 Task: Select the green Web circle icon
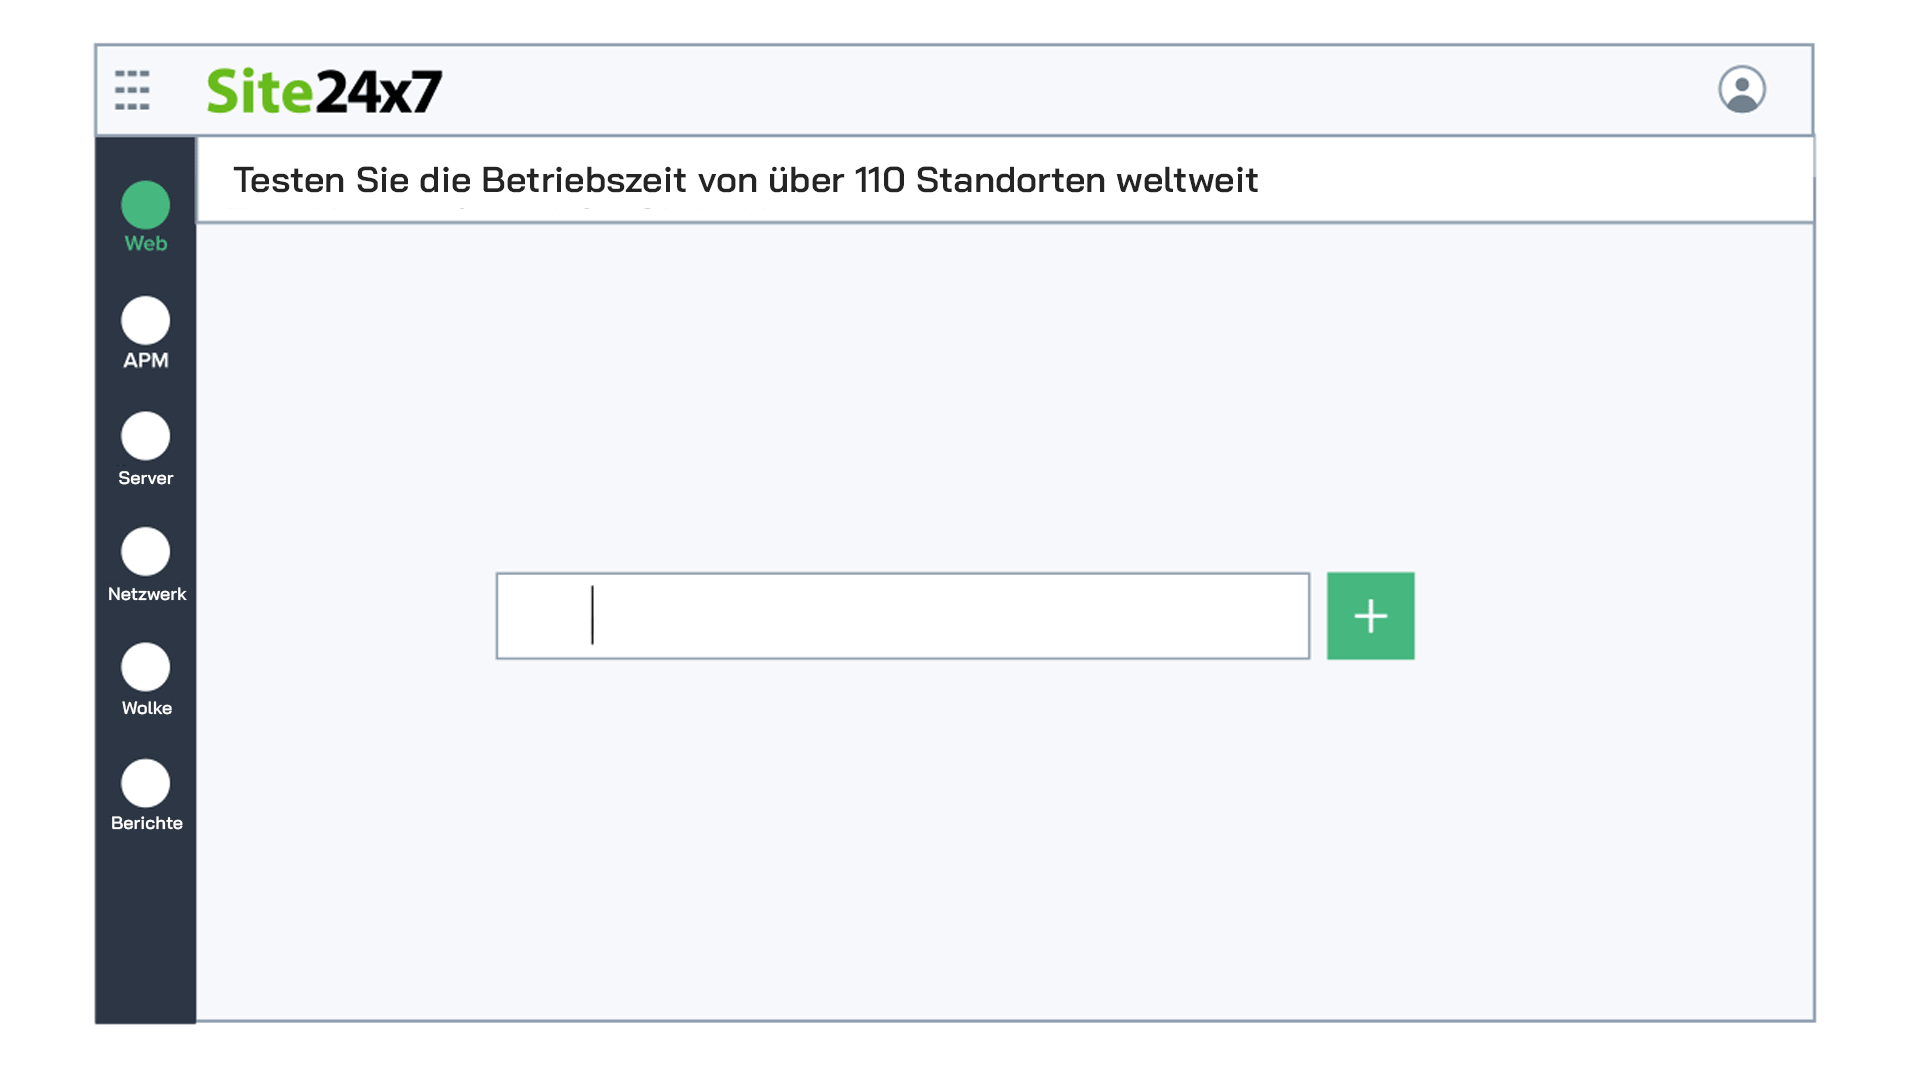[x=146, y=205]
